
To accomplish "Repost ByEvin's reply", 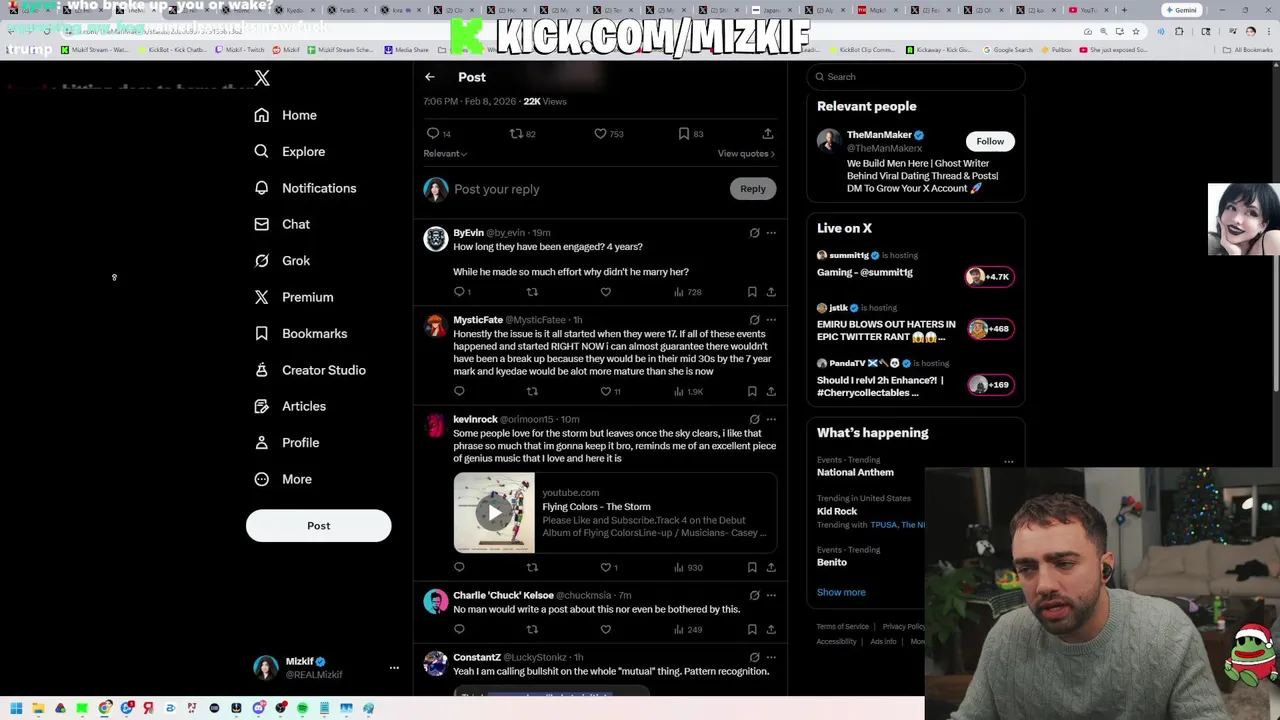I will click(532, 292).
